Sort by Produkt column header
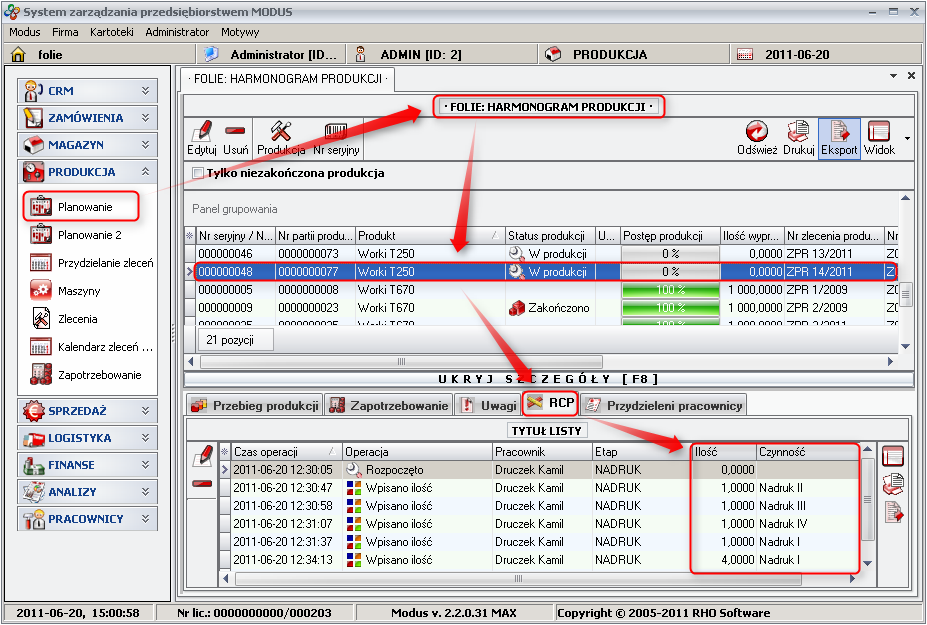The width and height of the screenshot is (927, 625). pos(429,235)
